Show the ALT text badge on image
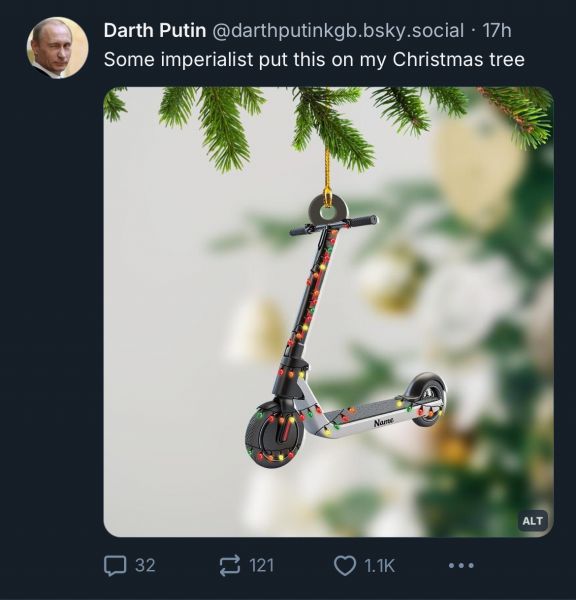Viewport: 576px width, 600px height. (532, 521)
